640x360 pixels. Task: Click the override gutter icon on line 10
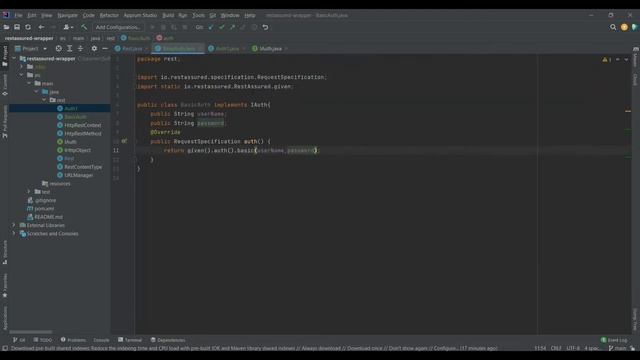[124, 141]
